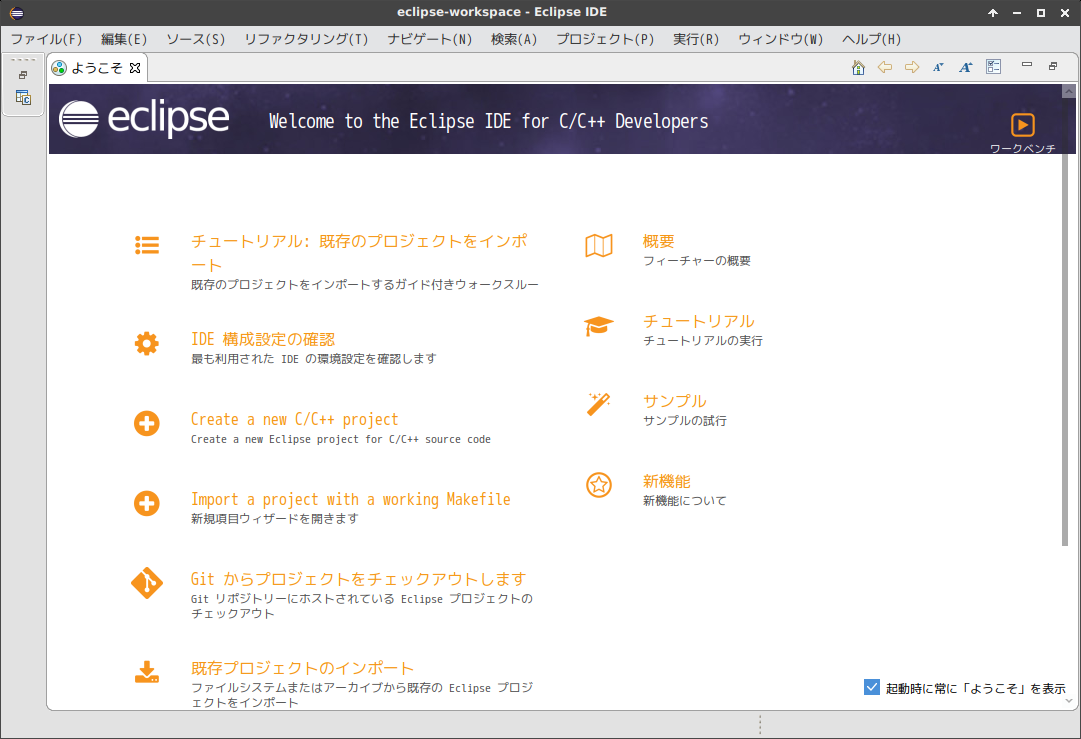The height and width of the screenshot is (739, 1081).
Task: Click the scrollbar up arrow of Welcome page
Action: (1069, 91)
